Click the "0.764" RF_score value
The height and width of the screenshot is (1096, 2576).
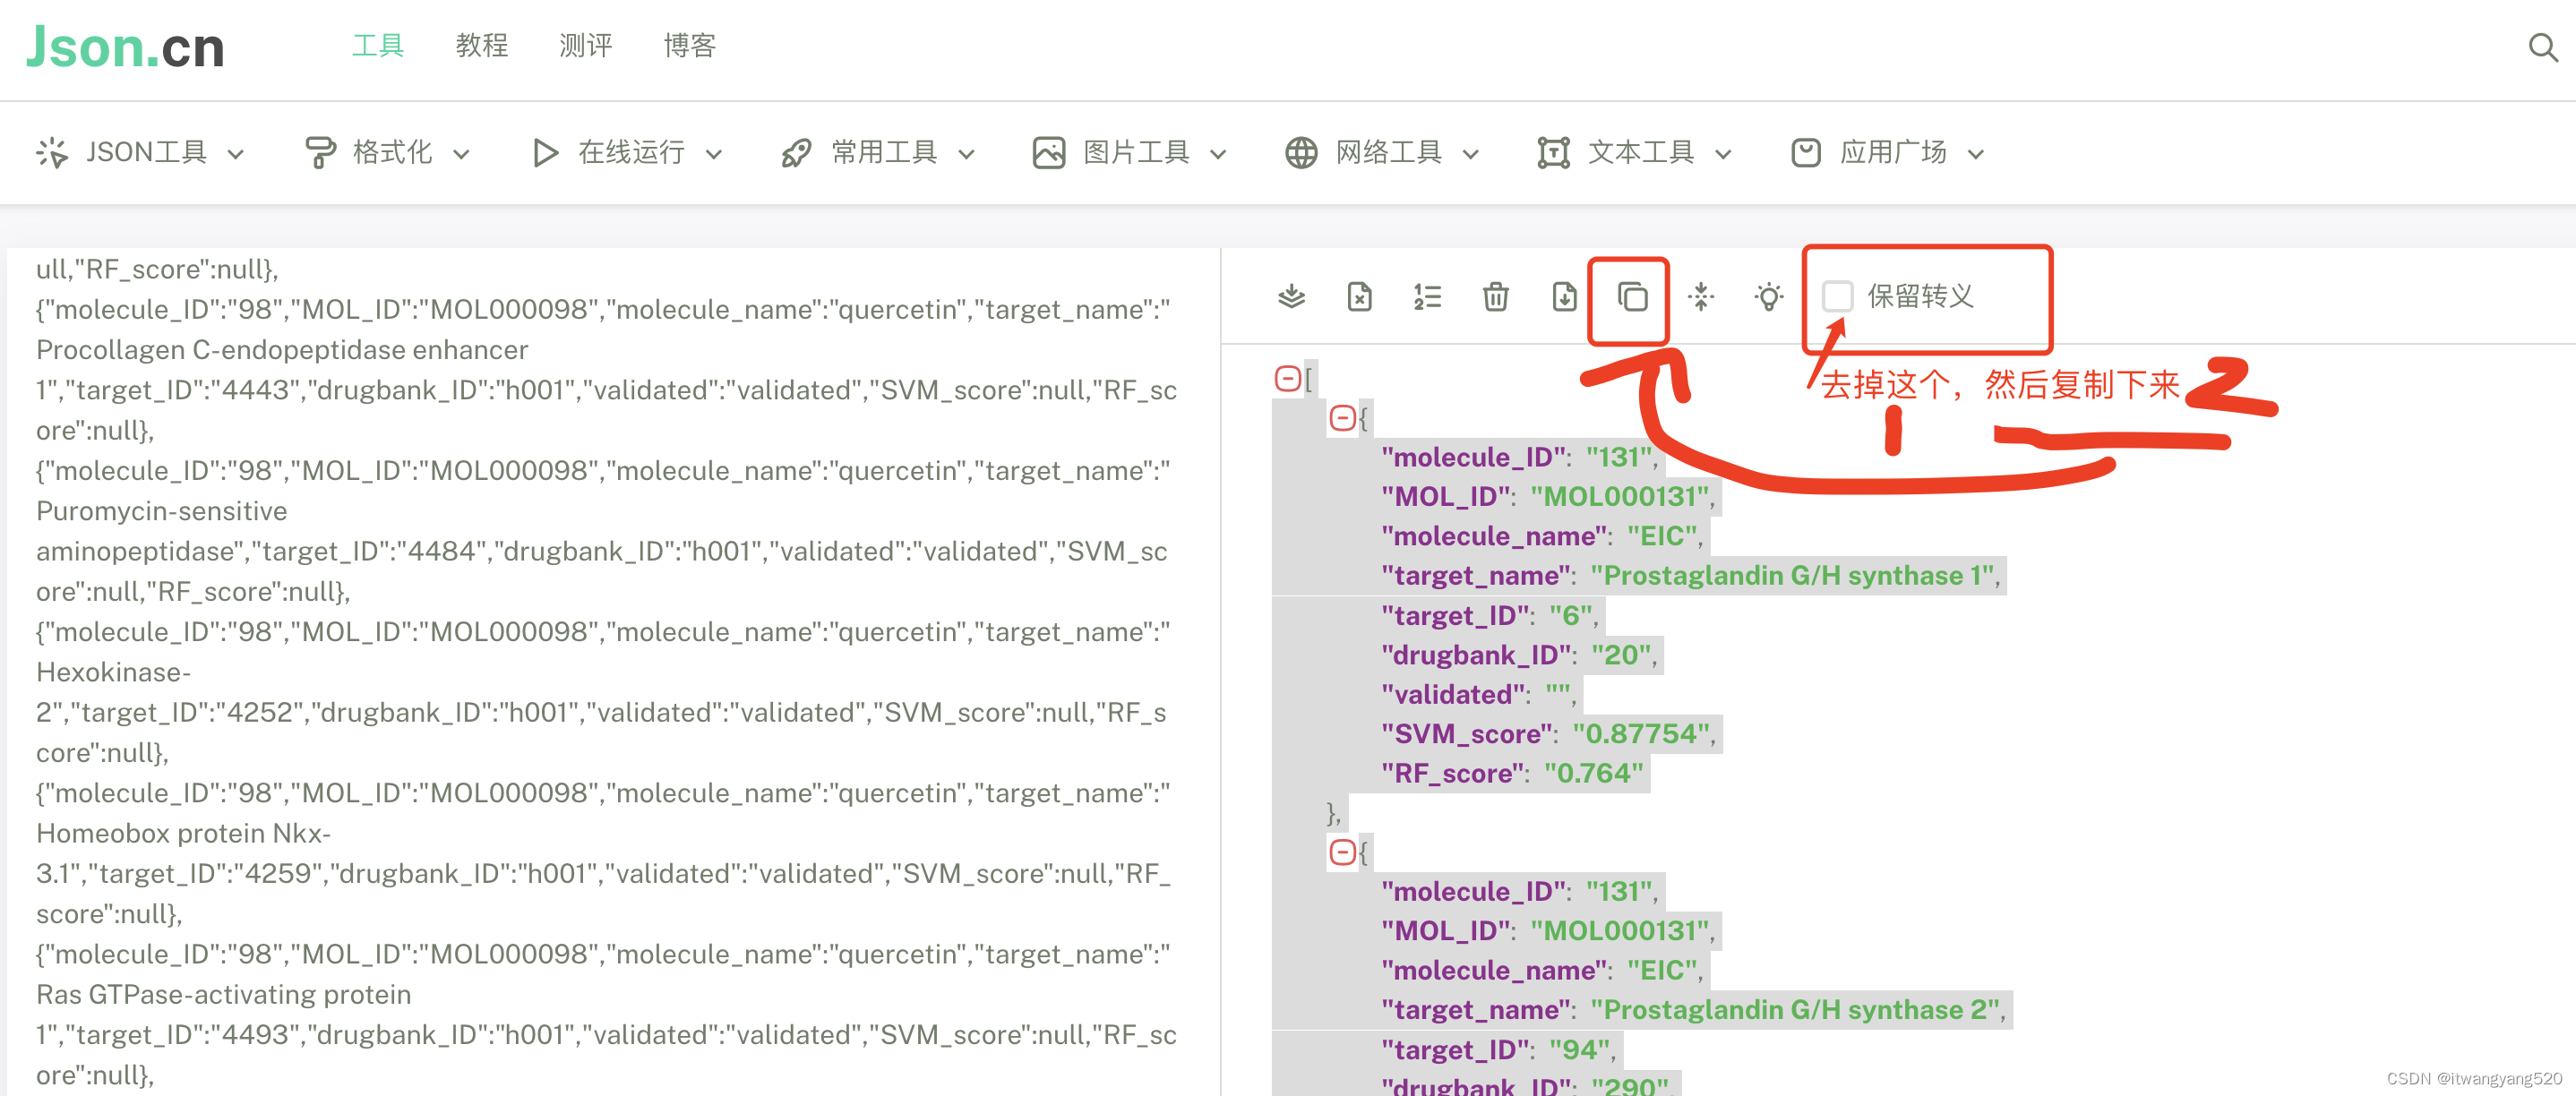tap(1593, 774)
